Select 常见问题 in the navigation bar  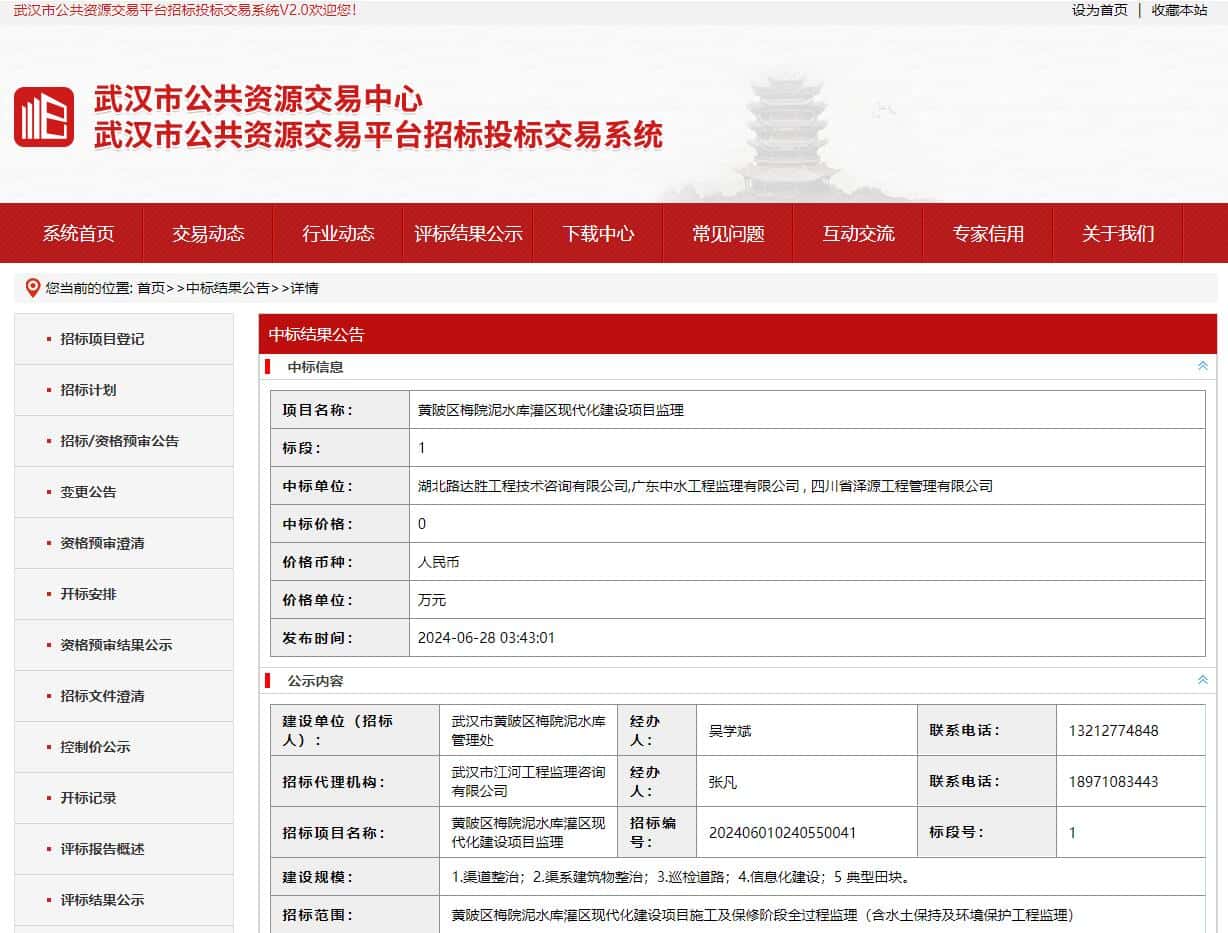(728, 234)
